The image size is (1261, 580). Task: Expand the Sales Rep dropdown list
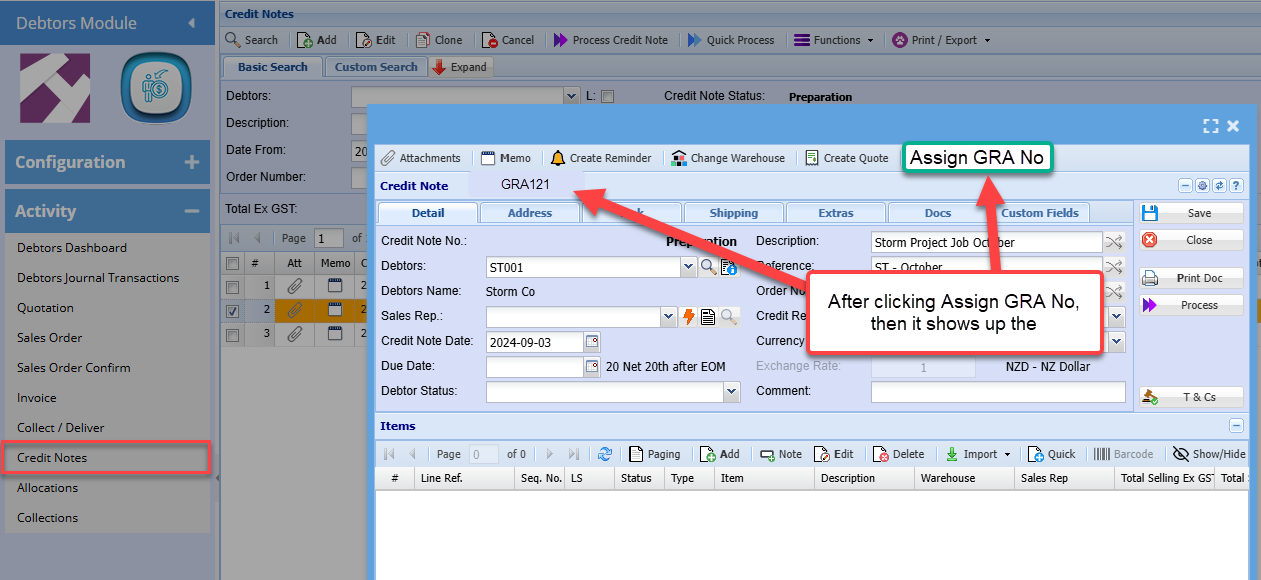pos(669,317)
